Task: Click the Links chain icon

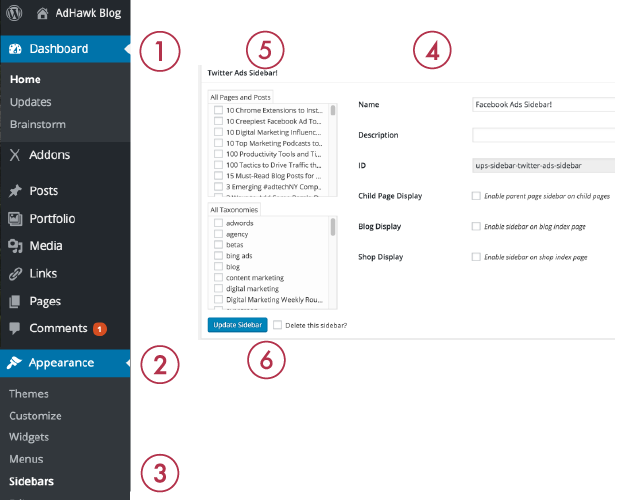Action: pos(15,273)
